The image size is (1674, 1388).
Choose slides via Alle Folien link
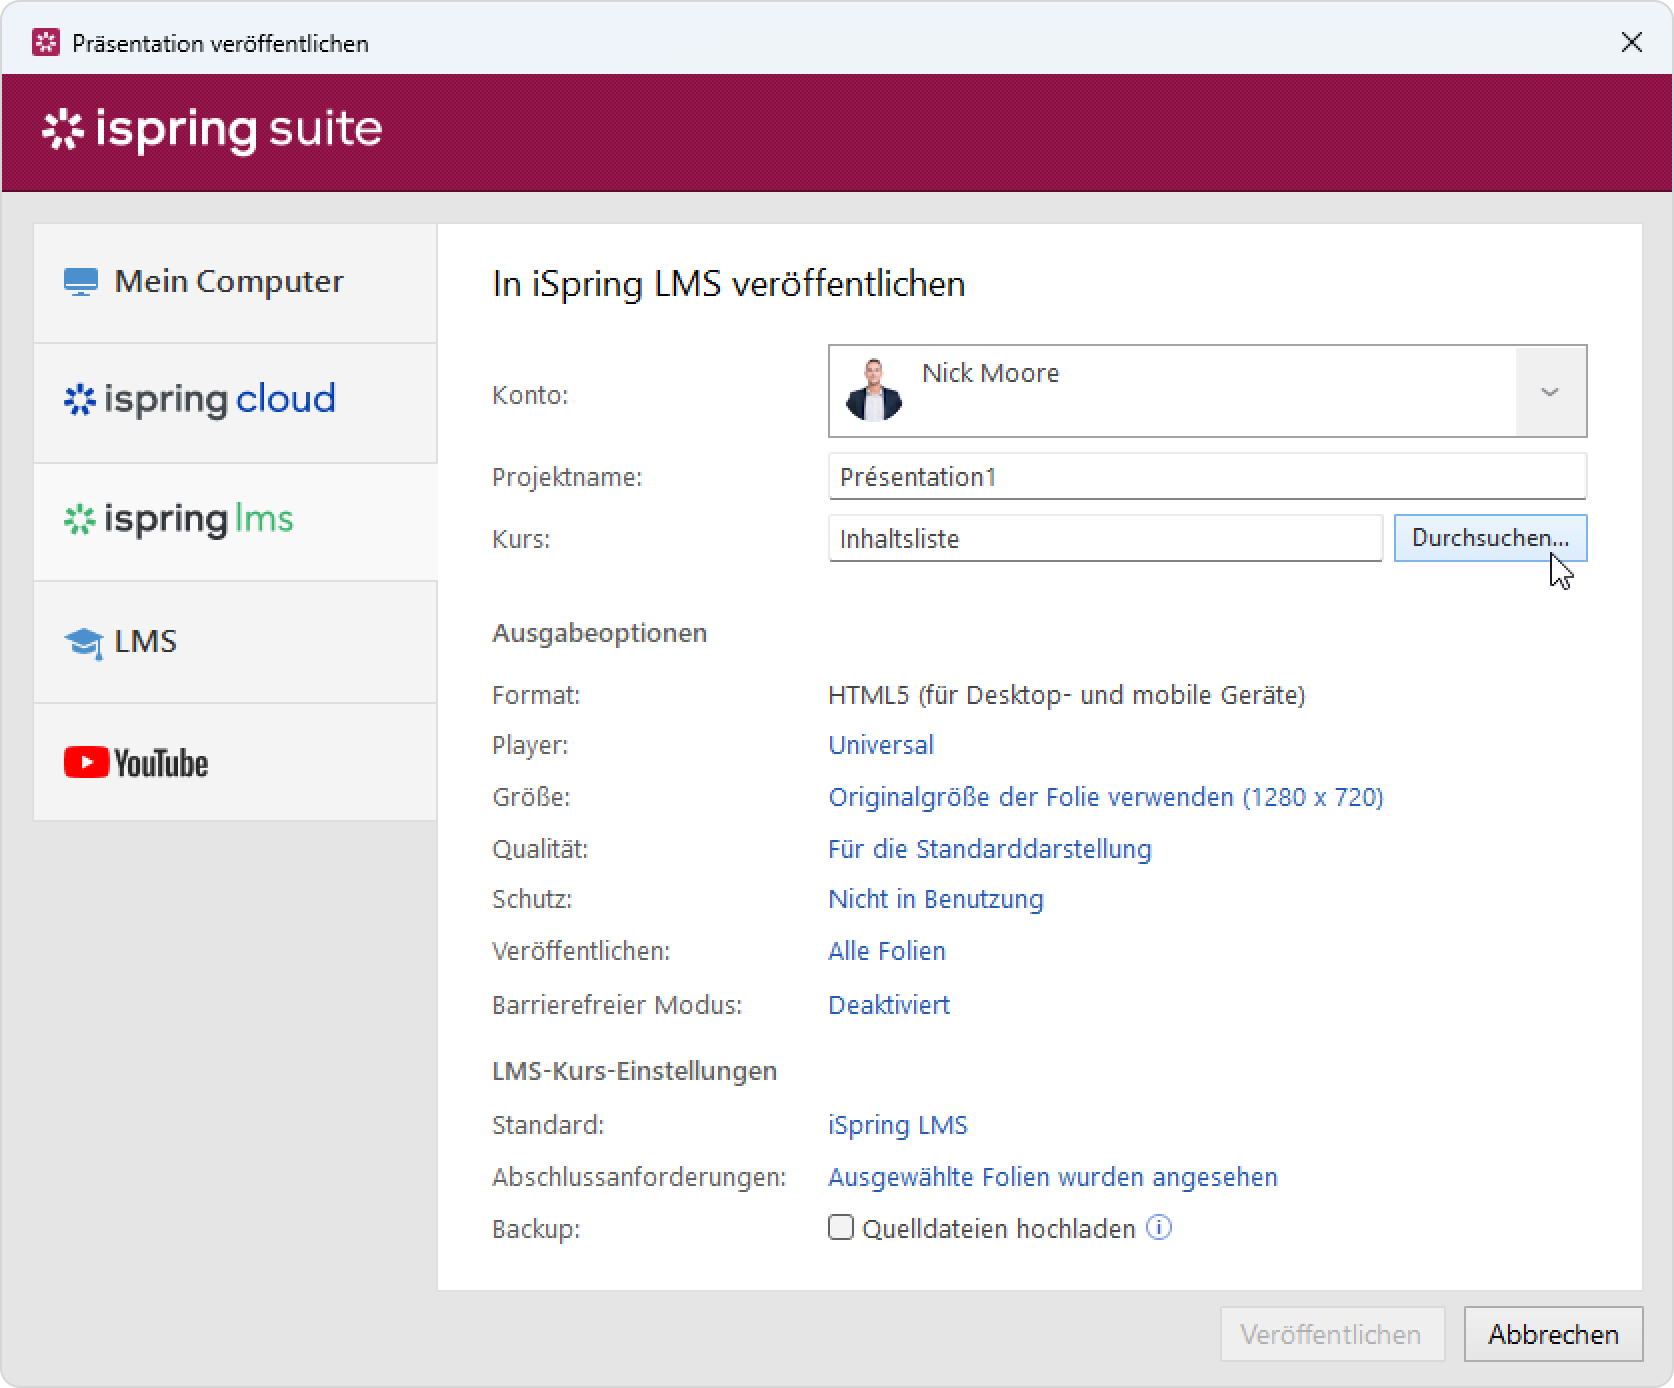tap(887, 951)
